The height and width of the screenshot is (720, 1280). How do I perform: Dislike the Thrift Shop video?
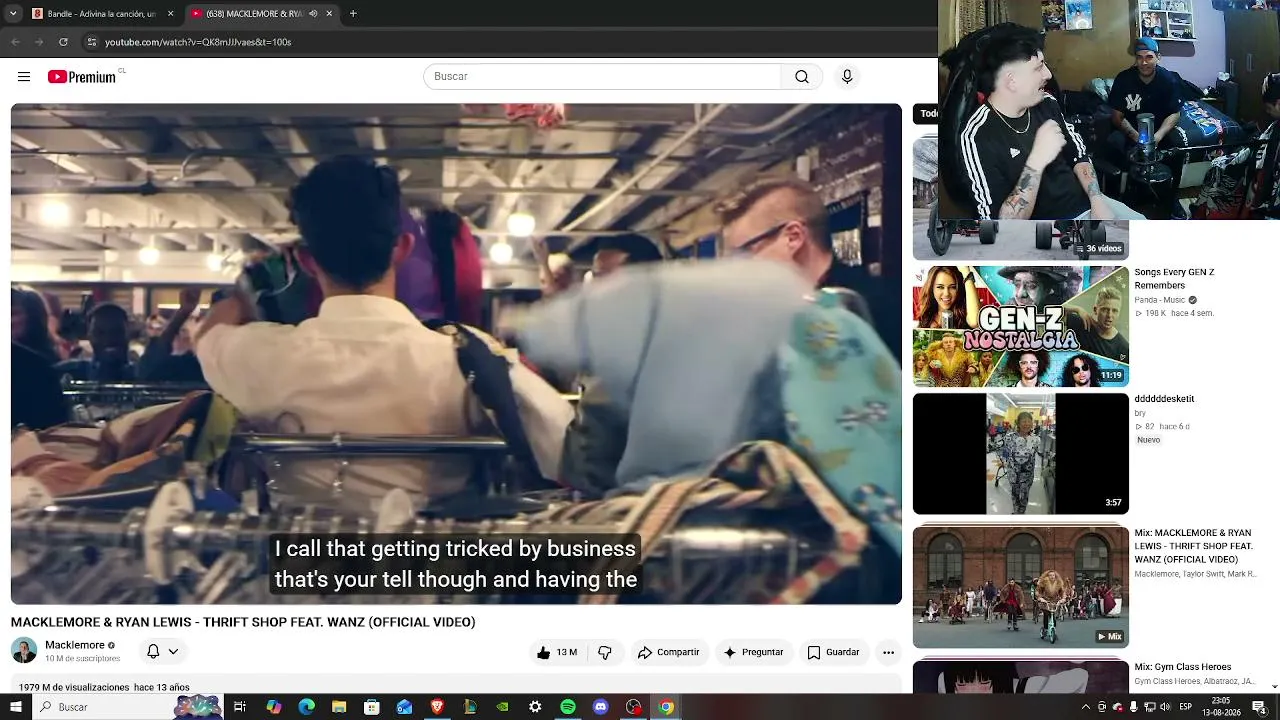[x=605, y=652]
